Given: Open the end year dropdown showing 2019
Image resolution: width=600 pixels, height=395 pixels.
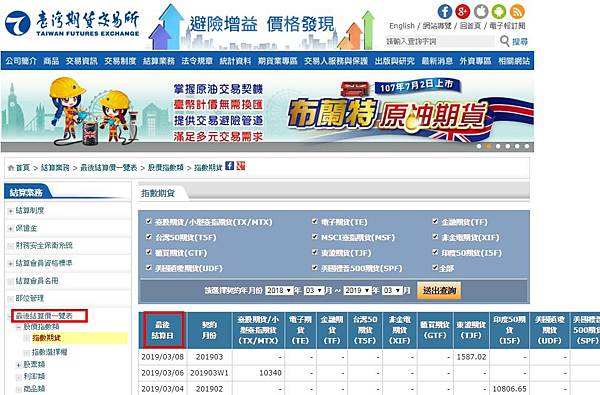Looking at the screenshot, I should 357,291.
